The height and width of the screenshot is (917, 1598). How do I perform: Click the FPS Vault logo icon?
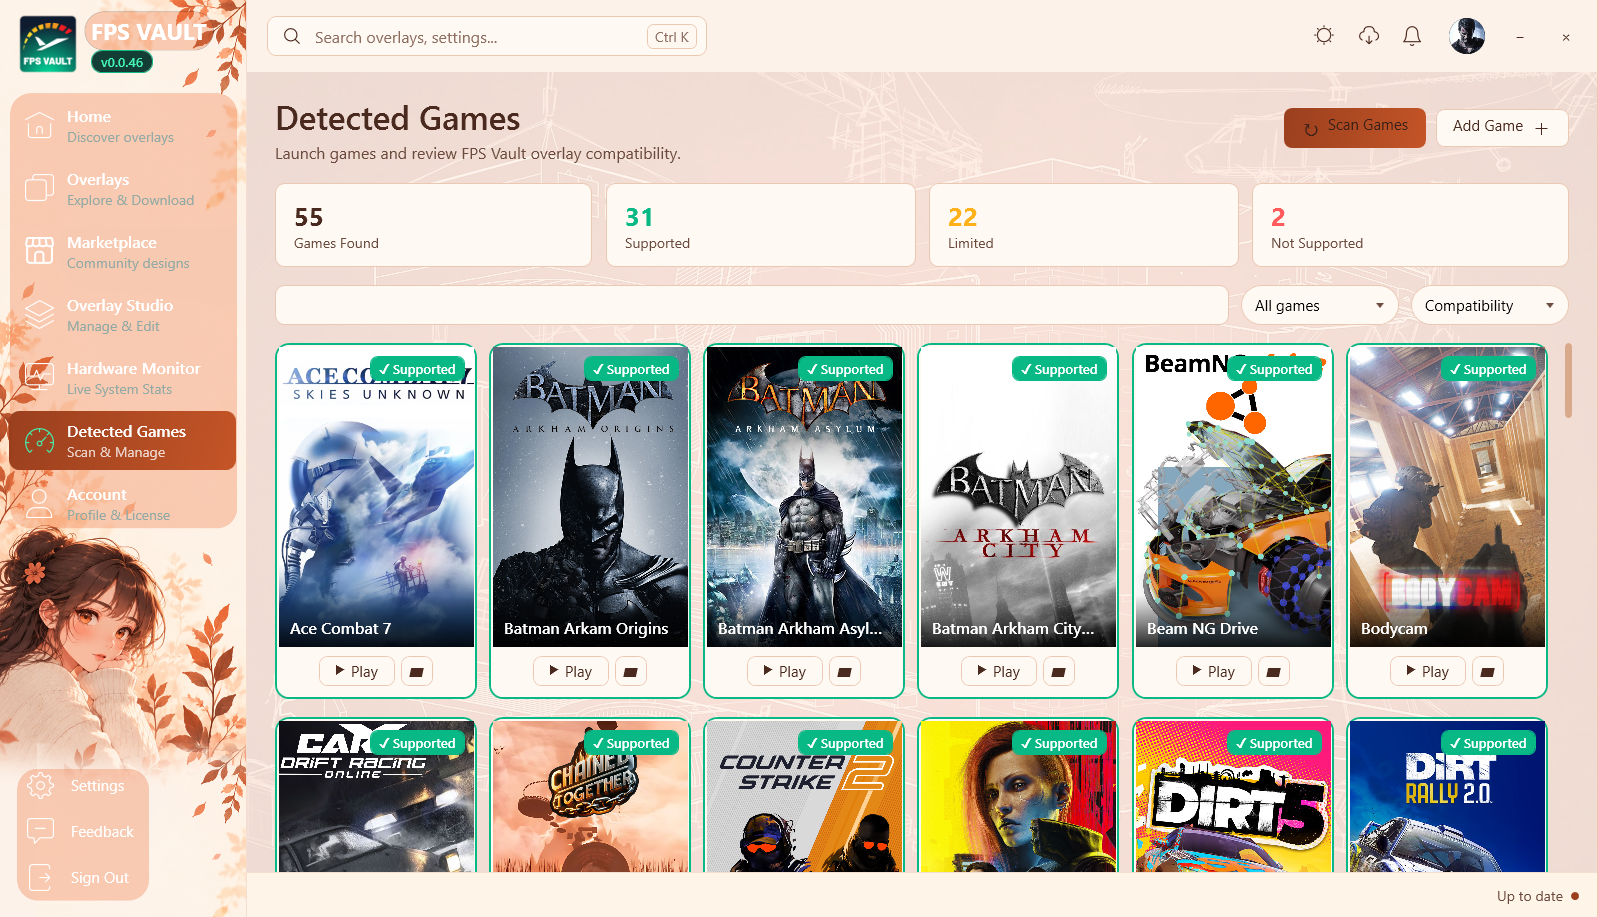(48, 44)
